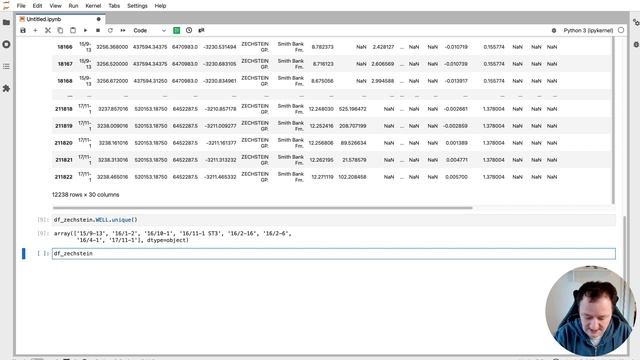Select row index 18168 in the table
The width and height of the screenshot is (640, 360).
coord(64,81)
